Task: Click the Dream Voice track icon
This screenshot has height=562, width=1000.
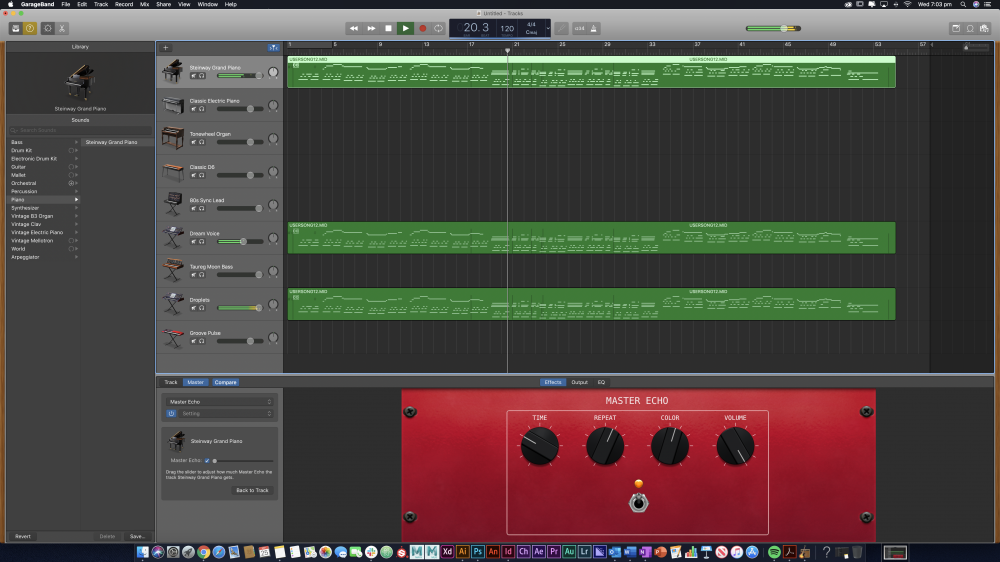Action: (x=172, y=237)
